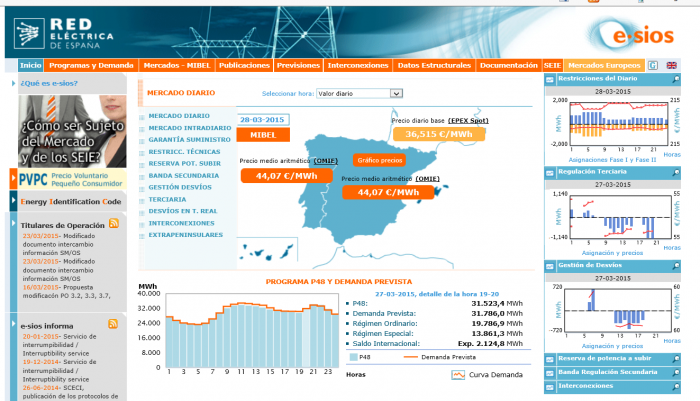700x401 pixels.
Task: Switch language with the UK flag icon
Action: click(671, 65)
